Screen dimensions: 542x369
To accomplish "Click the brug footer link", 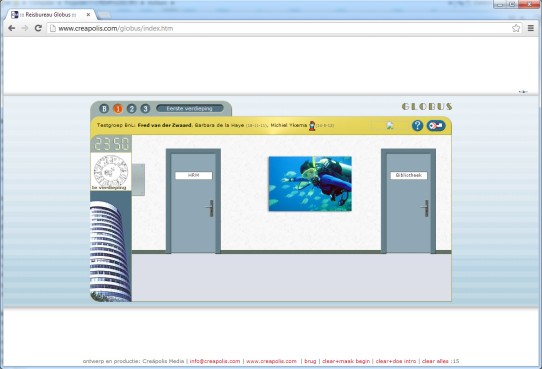I will click(310, 361).
